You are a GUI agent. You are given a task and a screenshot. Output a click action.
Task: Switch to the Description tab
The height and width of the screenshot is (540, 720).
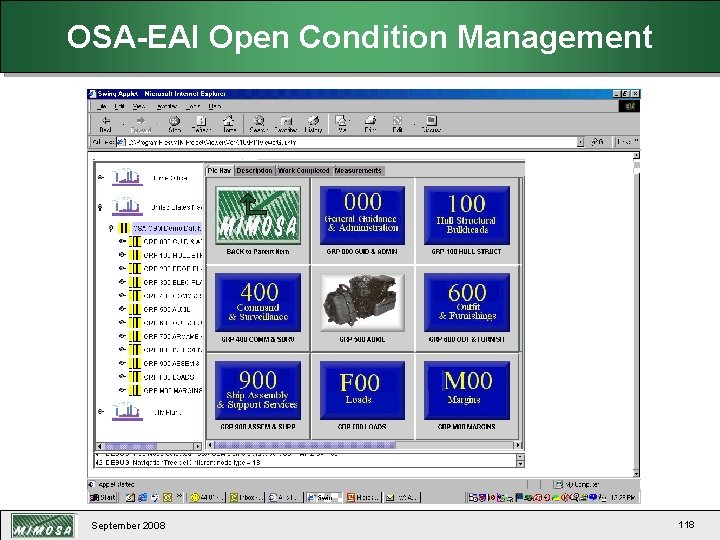(x=254, y=170)
